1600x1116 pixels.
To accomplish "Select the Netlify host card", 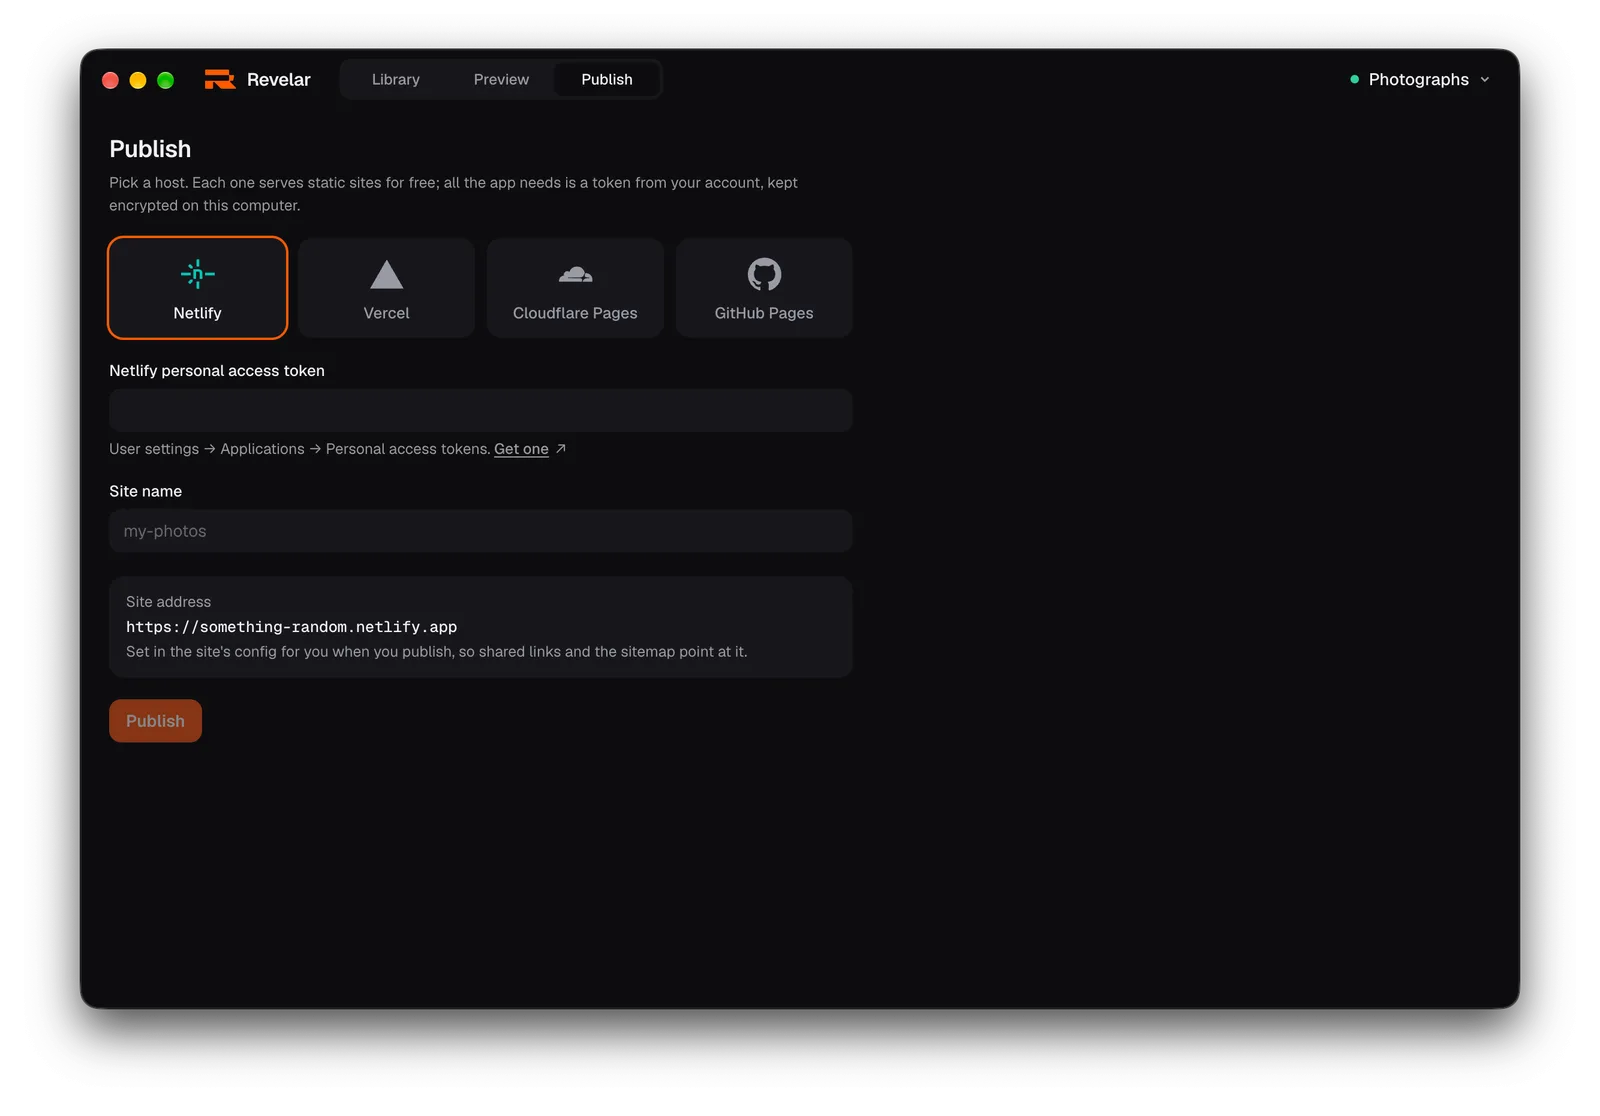I will point(197,288).
